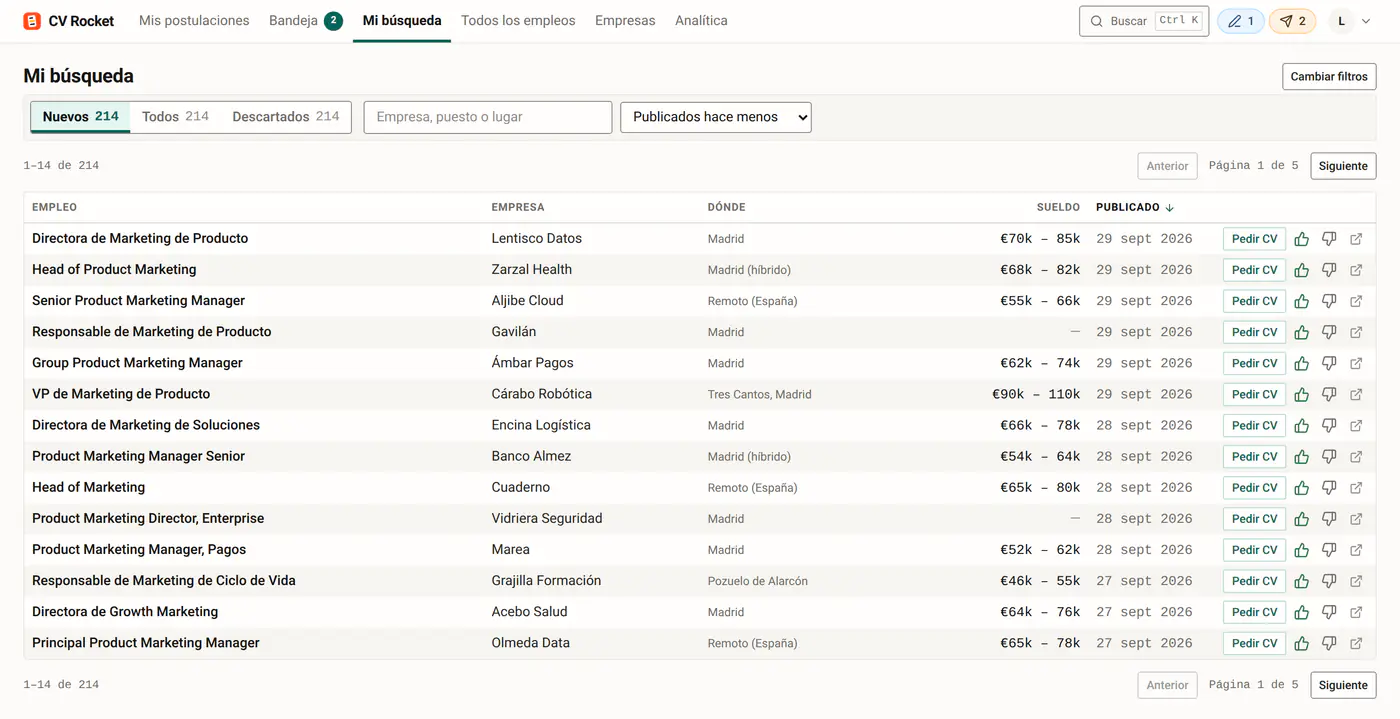
Task: Like the Gavilán job listing
Action: click(1302, 332)
